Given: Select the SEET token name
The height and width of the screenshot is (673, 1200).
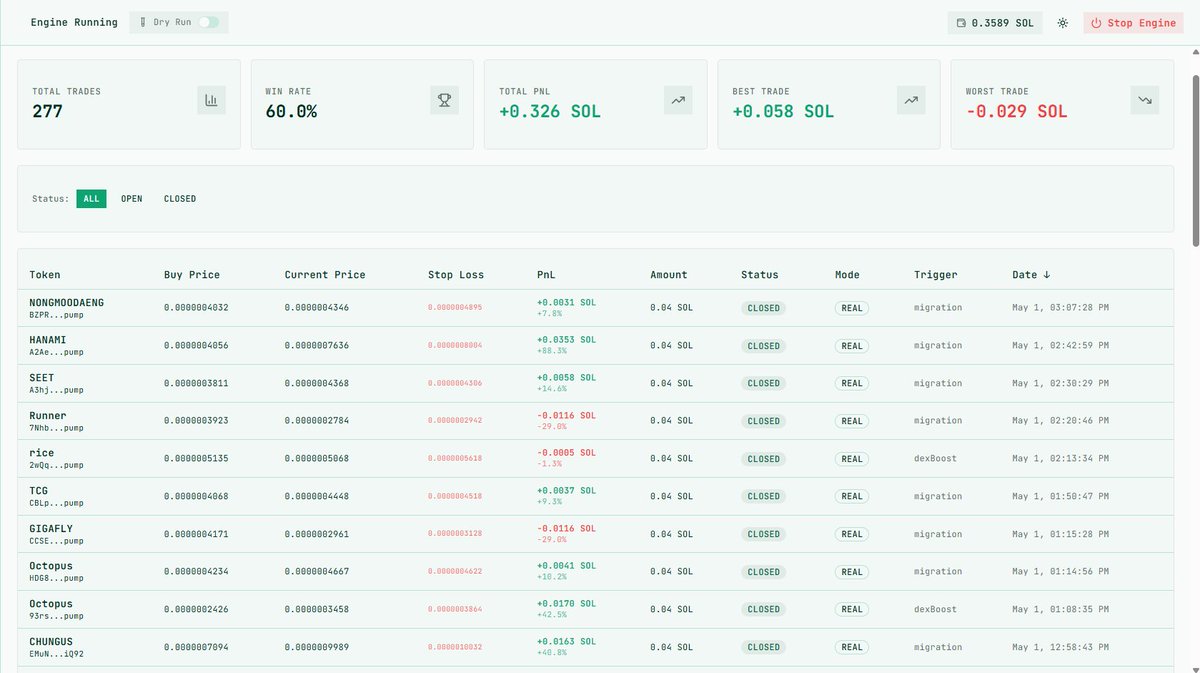Looking at the screenshot, I should coord(42,378).
